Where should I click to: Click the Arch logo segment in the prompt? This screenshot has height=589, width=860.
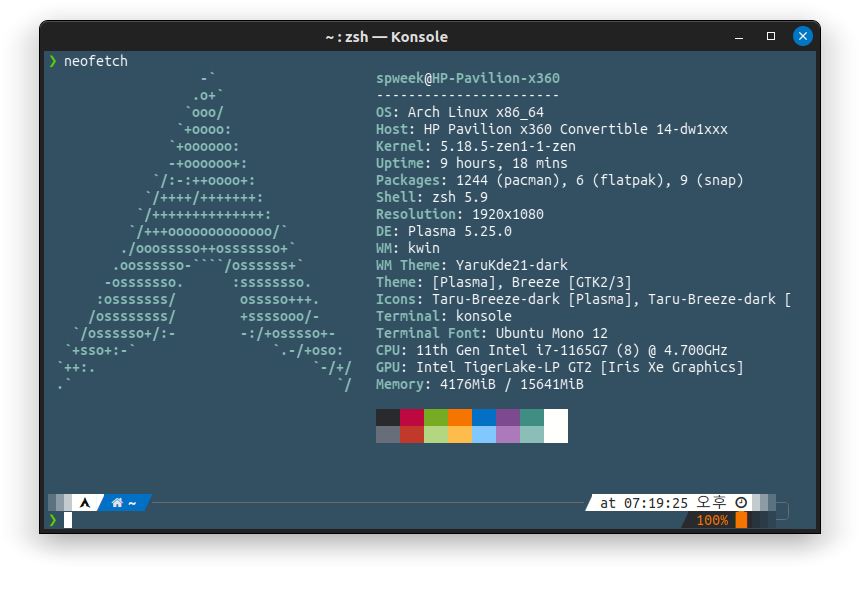click(85, 502)
